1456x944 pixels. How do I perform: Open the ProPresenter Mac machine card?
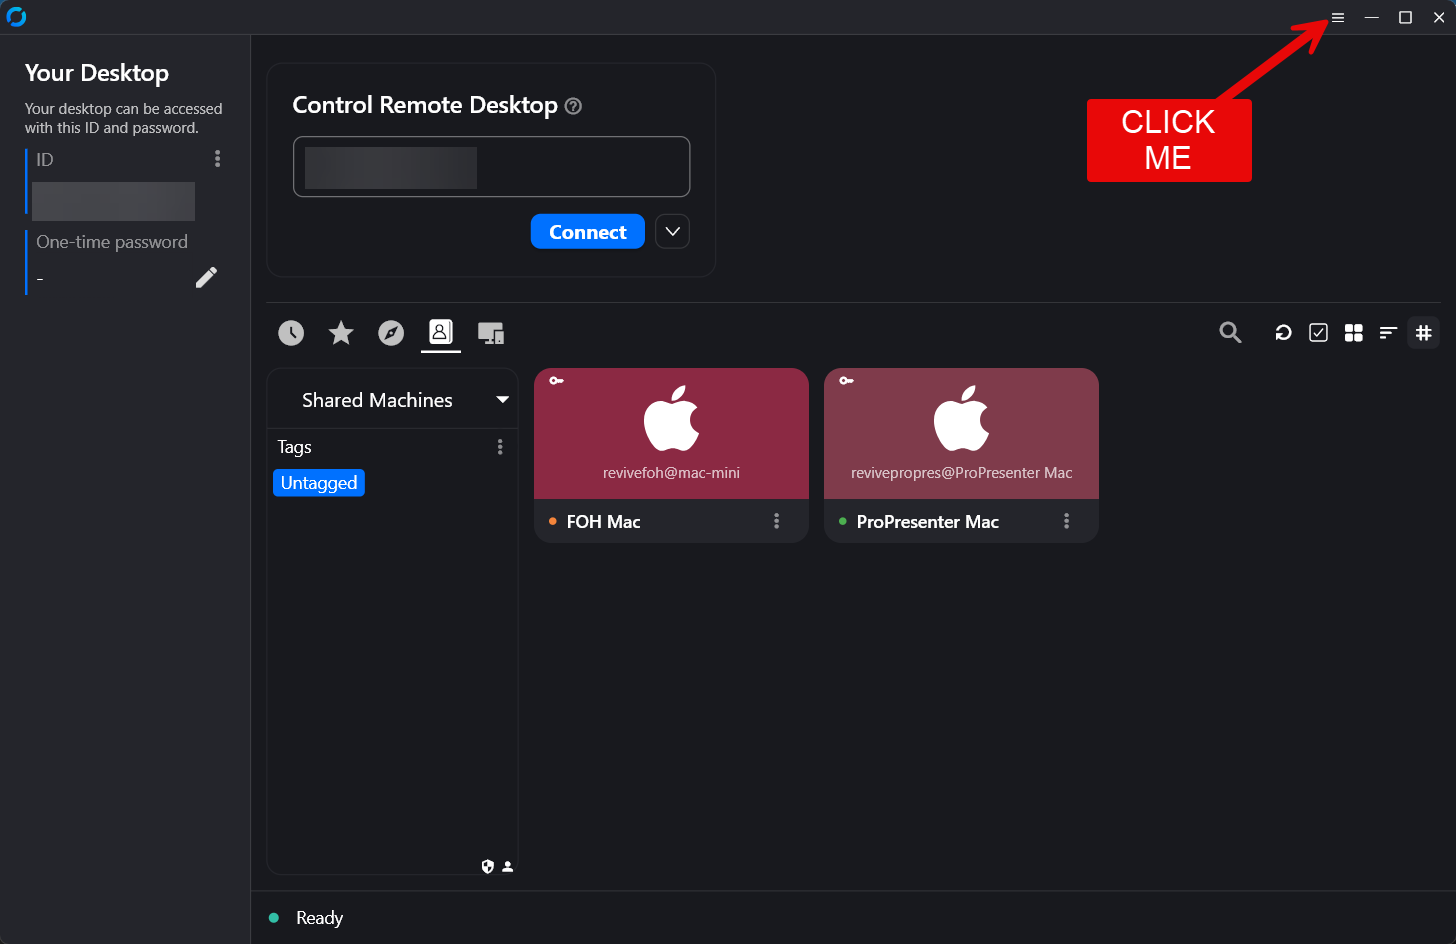(x=961, y=434)
